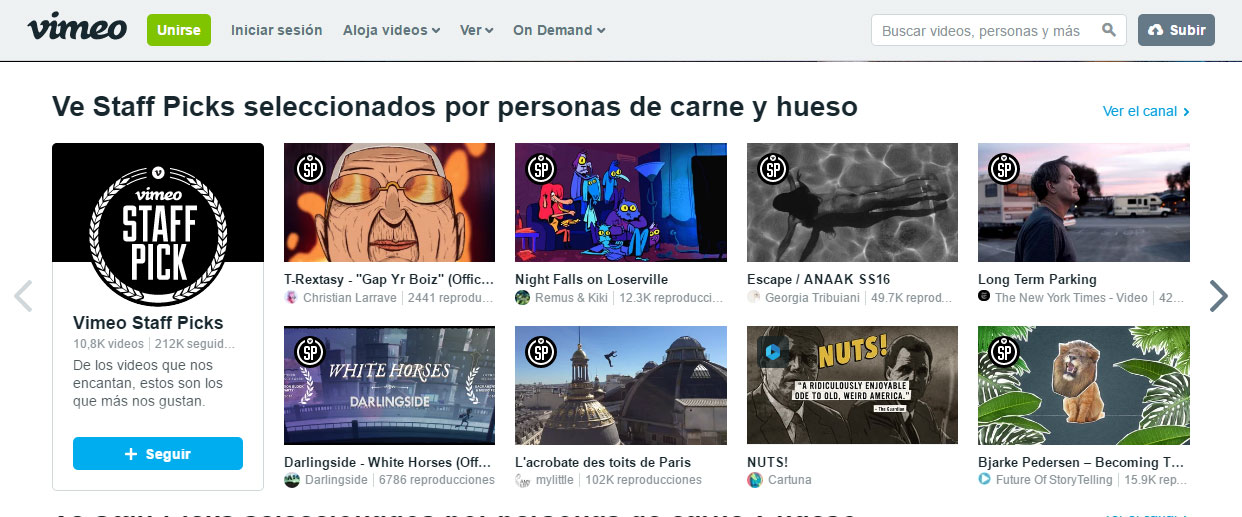The width and height of the screenshot is (1242, 517).
Task: Open the Bjarke Pedersen Becoming thumbnail
Action: pyautogui.click(x=1084, y=385)
